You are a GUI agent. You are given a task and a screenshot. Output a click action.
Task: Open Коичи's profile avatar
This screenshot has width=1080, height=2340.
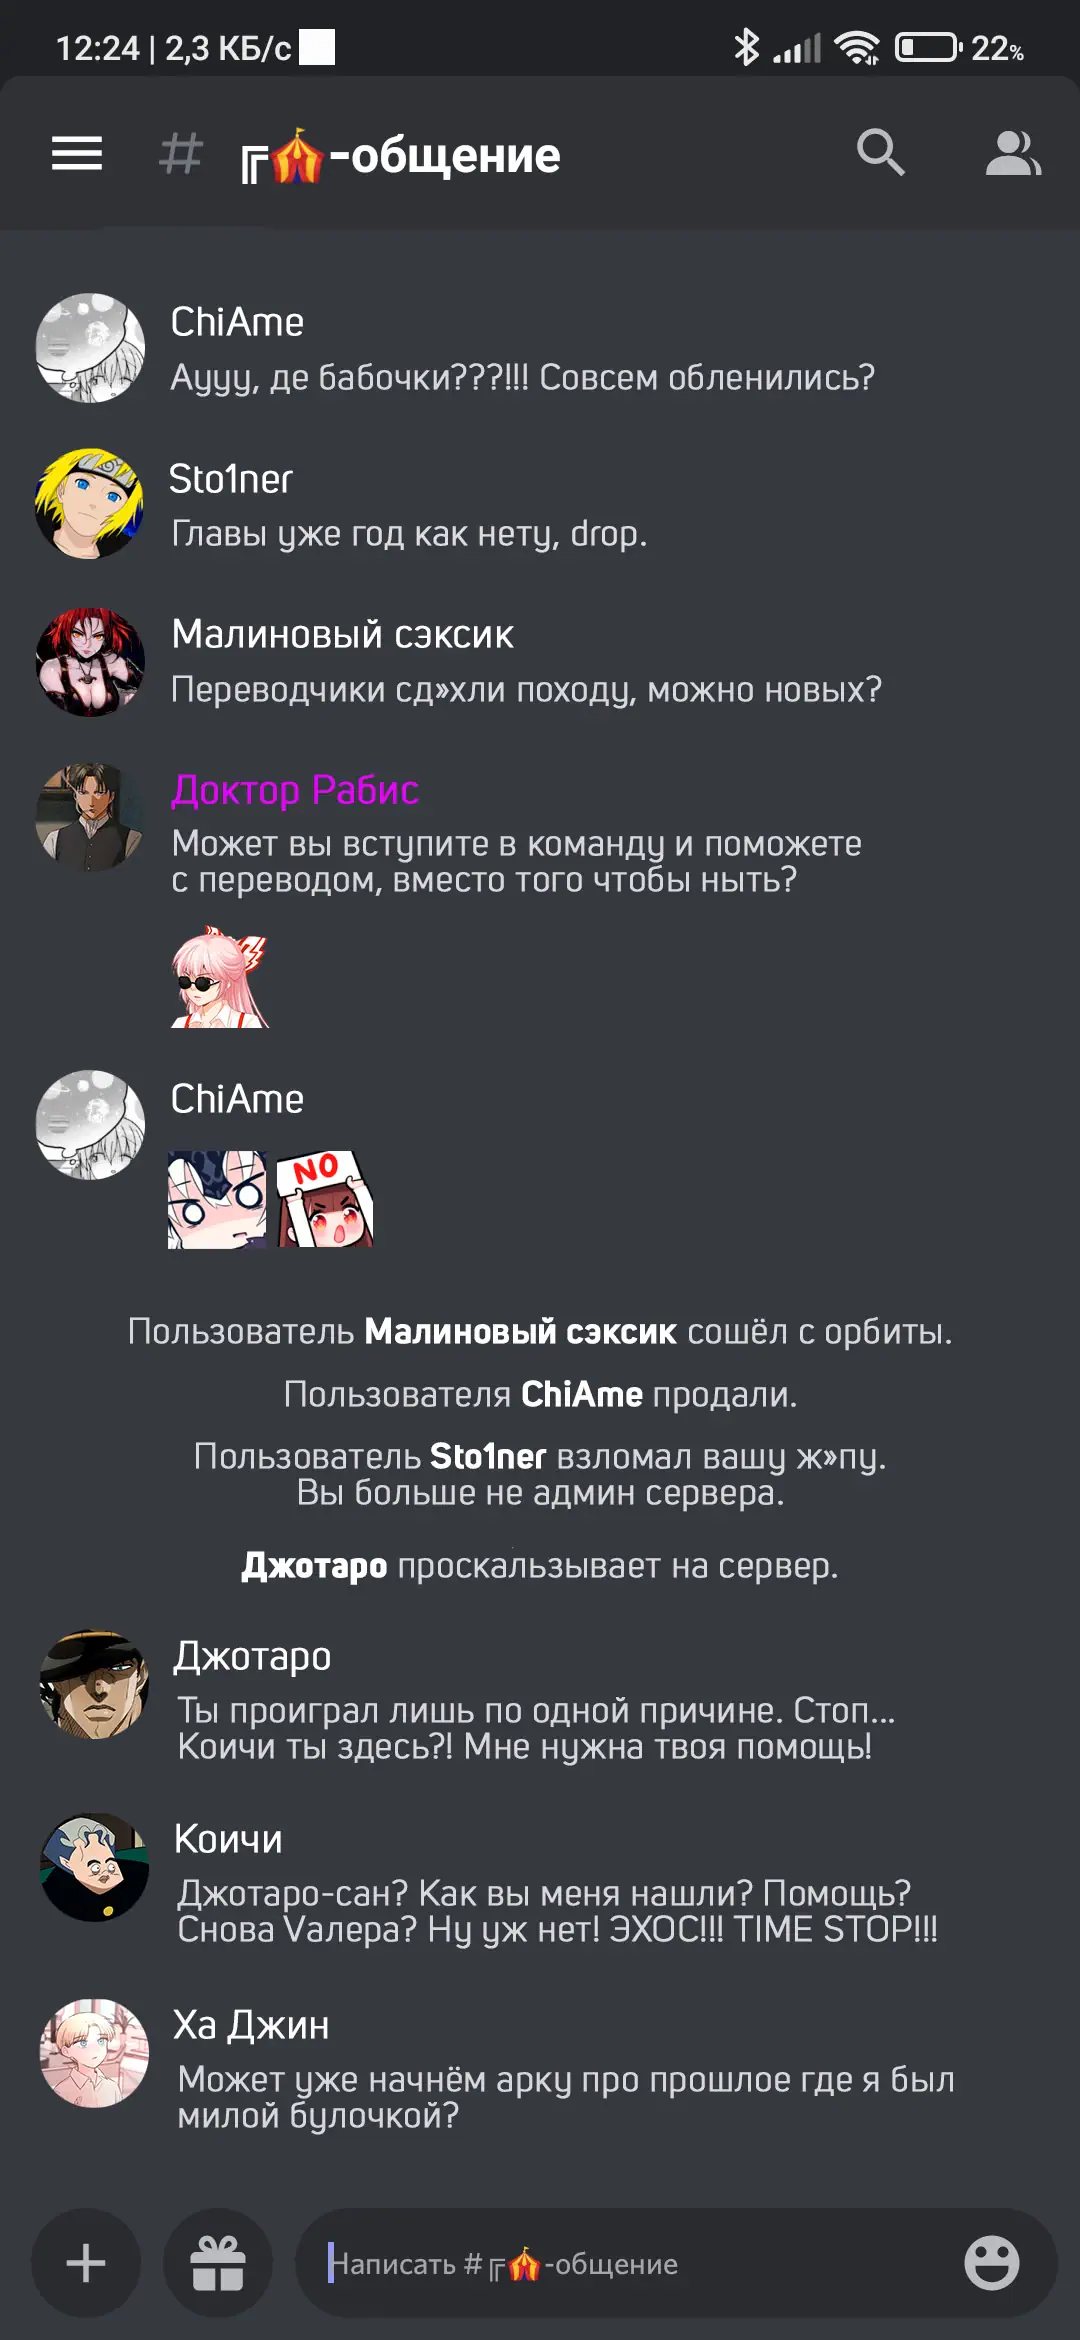coord(94,1867)
